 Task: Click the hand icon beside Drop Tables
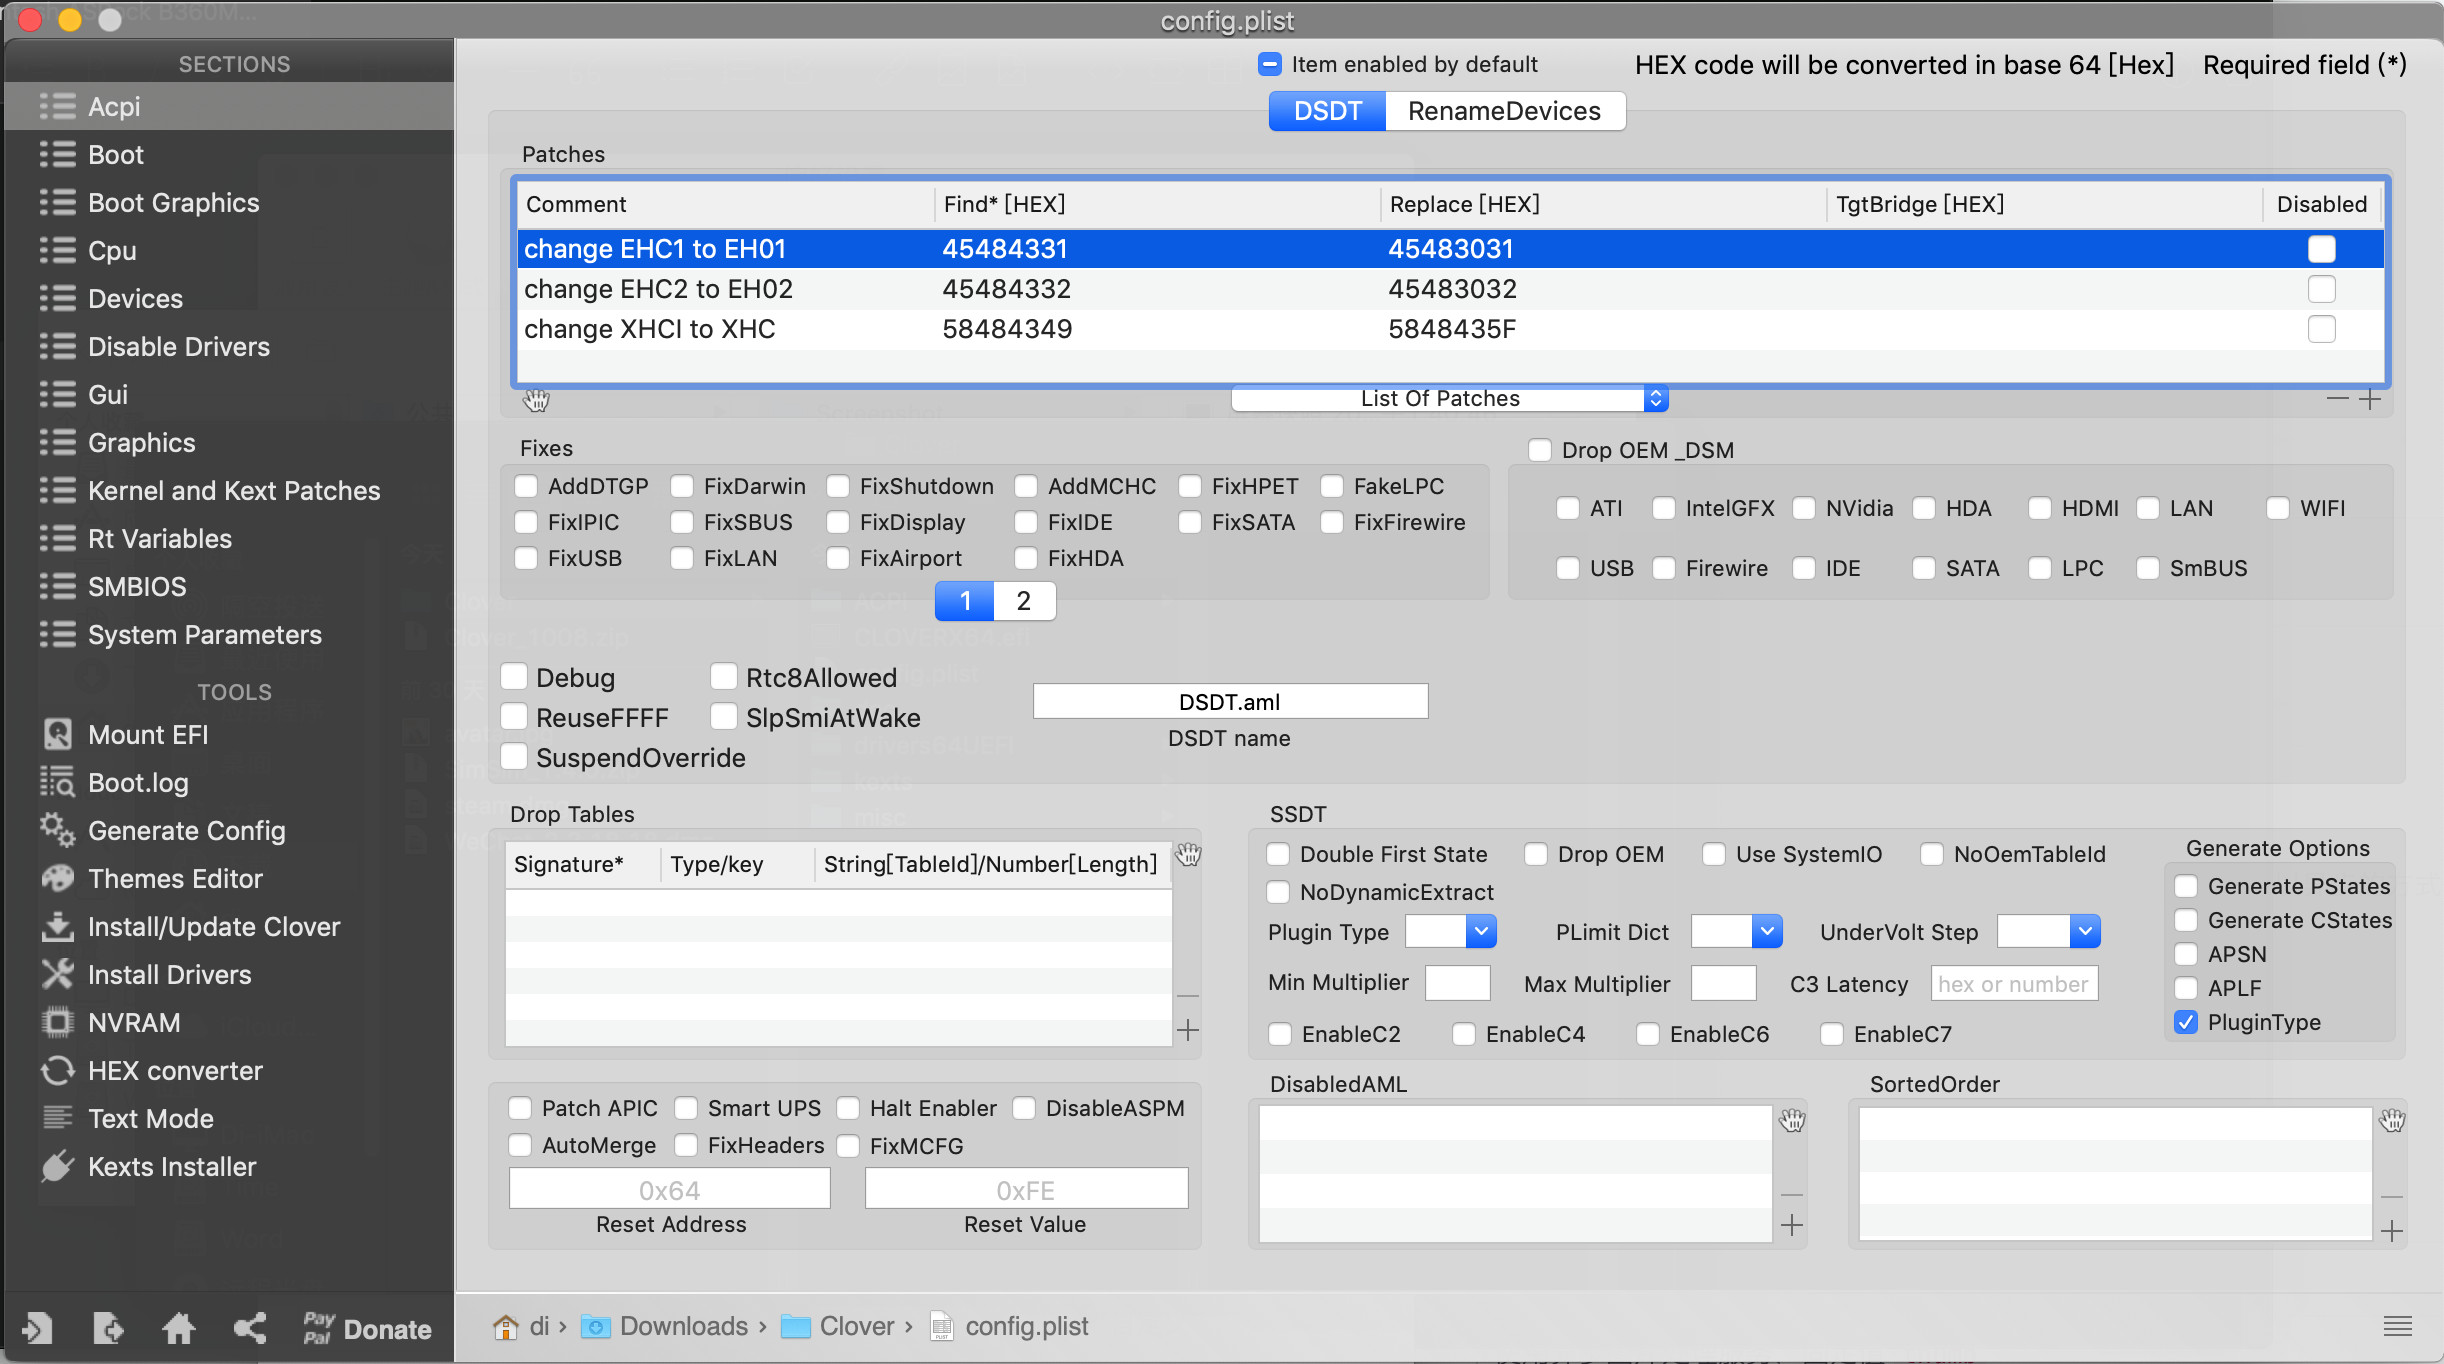click(1188, 854)
